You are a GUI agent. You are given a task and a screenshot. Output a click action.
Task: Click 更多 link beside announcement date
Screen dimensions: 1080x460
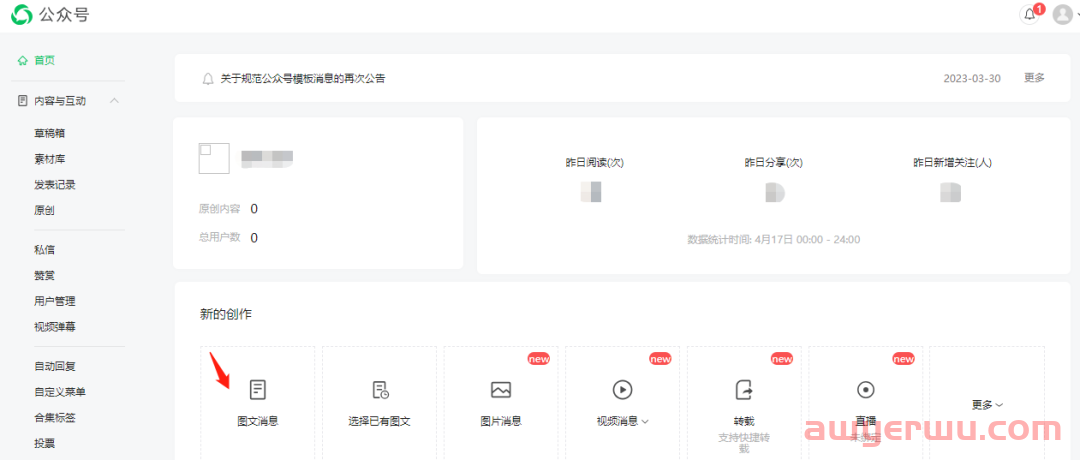tap(1035, 78)
